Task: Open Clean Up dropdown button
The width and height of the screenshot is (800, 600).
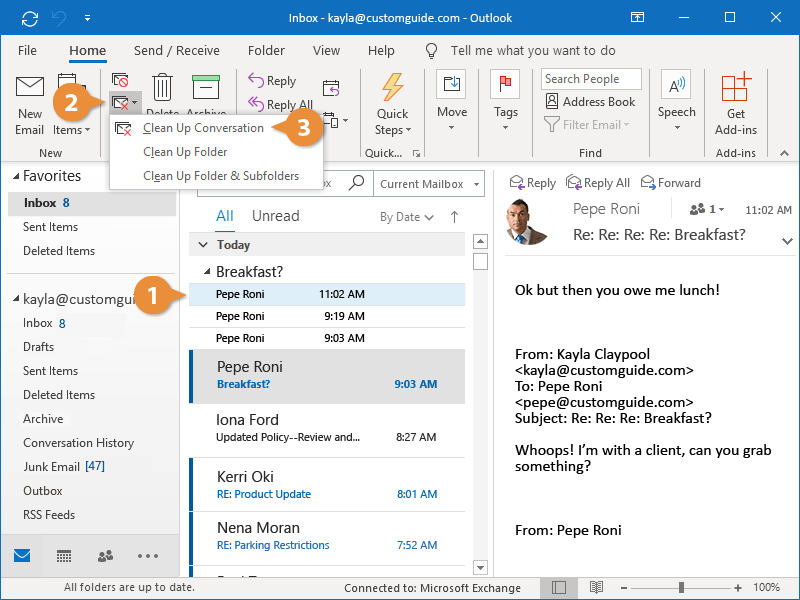Action: [125, 103]
